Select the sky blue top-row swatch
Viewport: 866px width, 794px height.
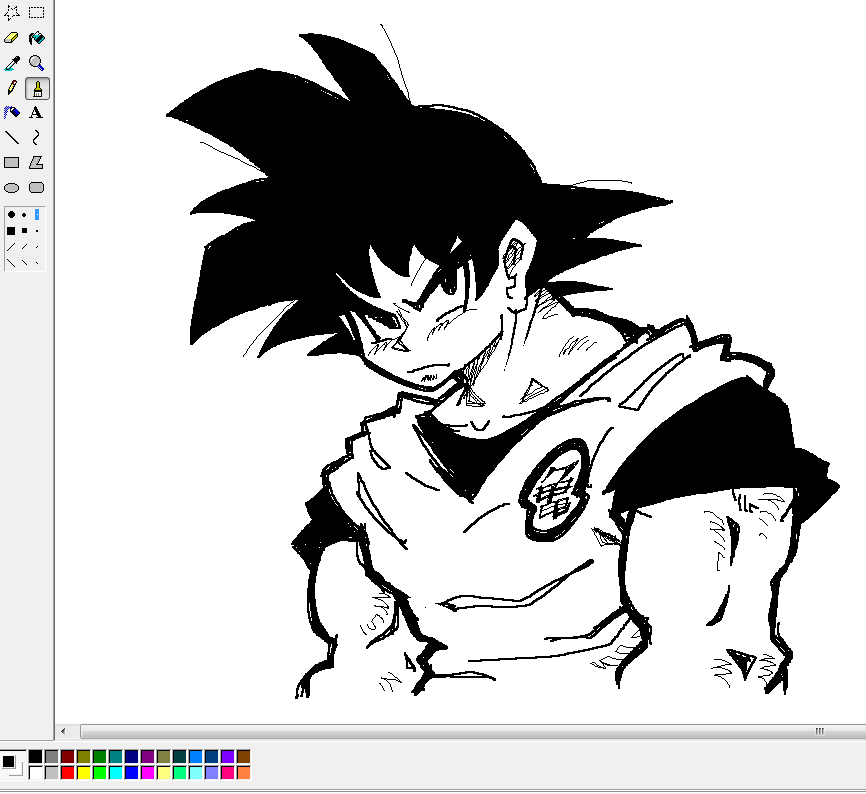click(196, 756)
